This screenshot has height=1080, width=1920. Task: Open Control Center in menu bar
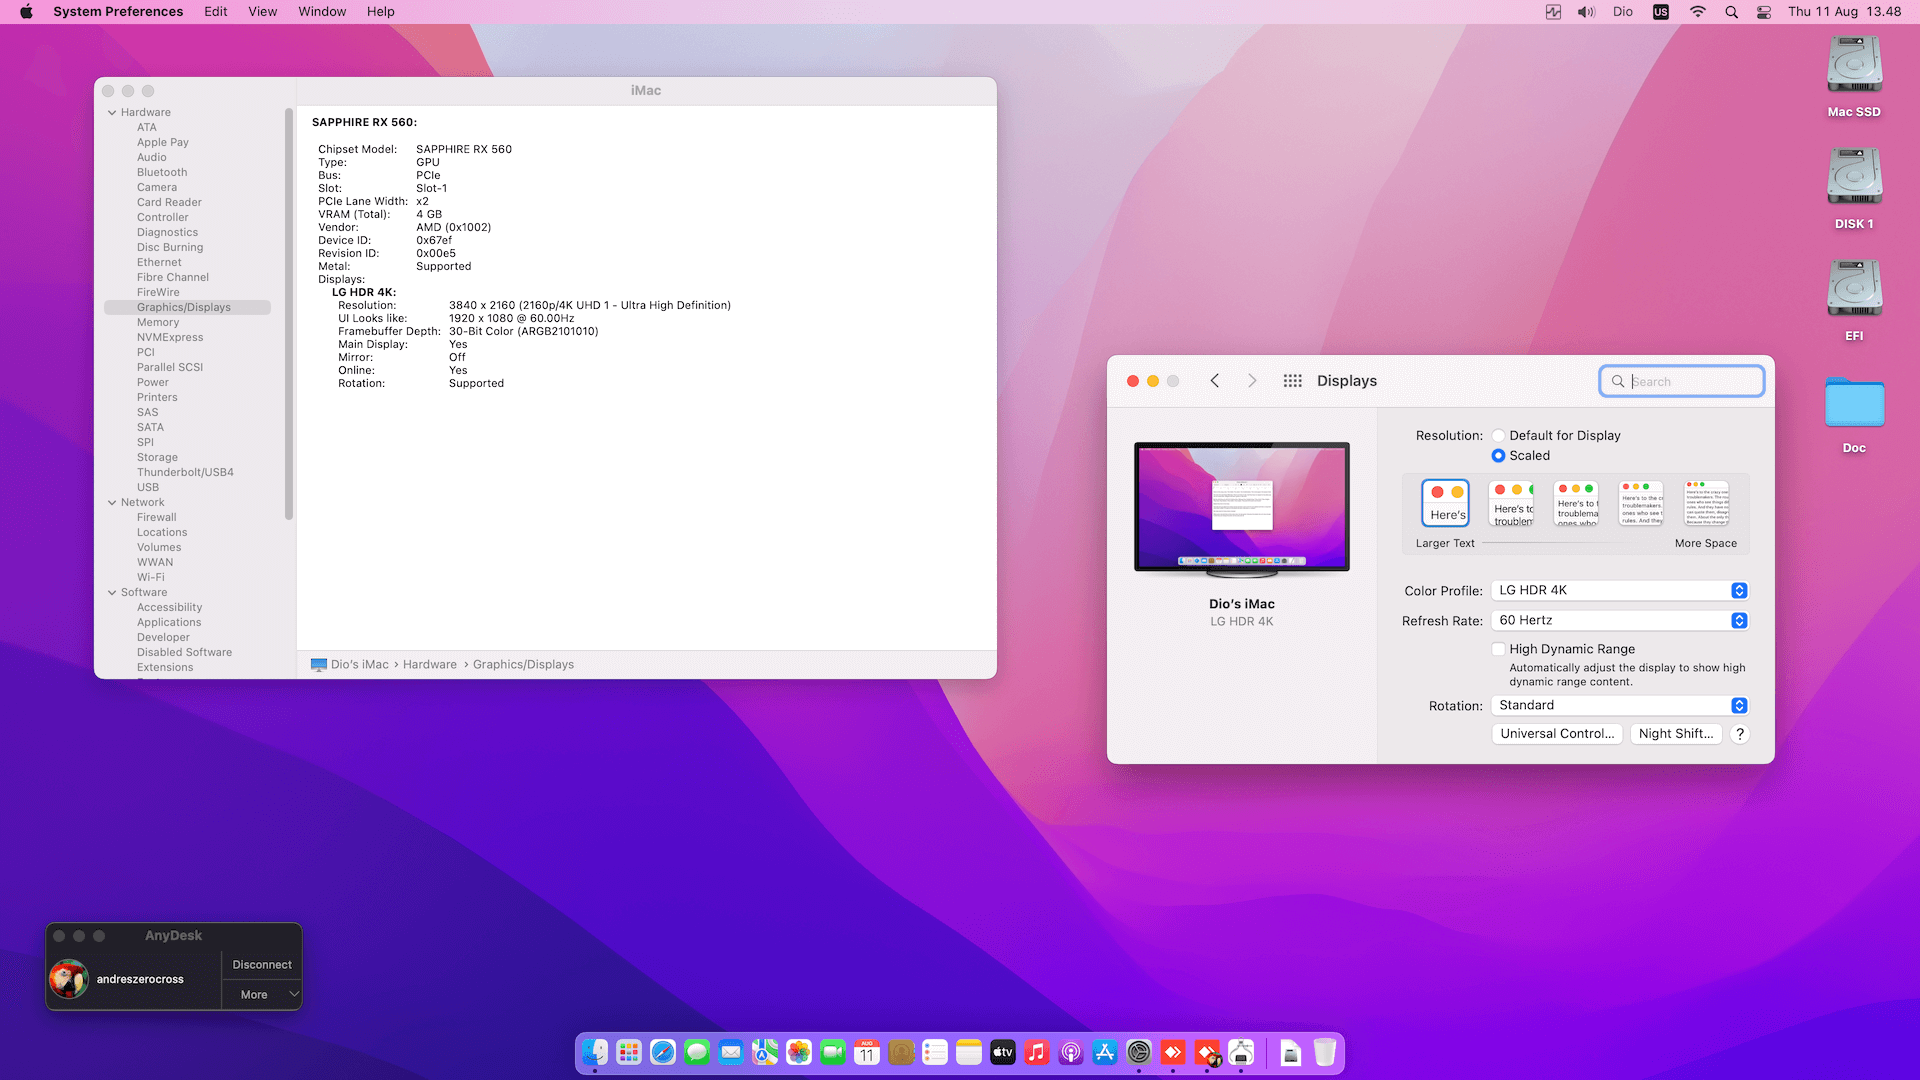click(x=1764, y=12)
